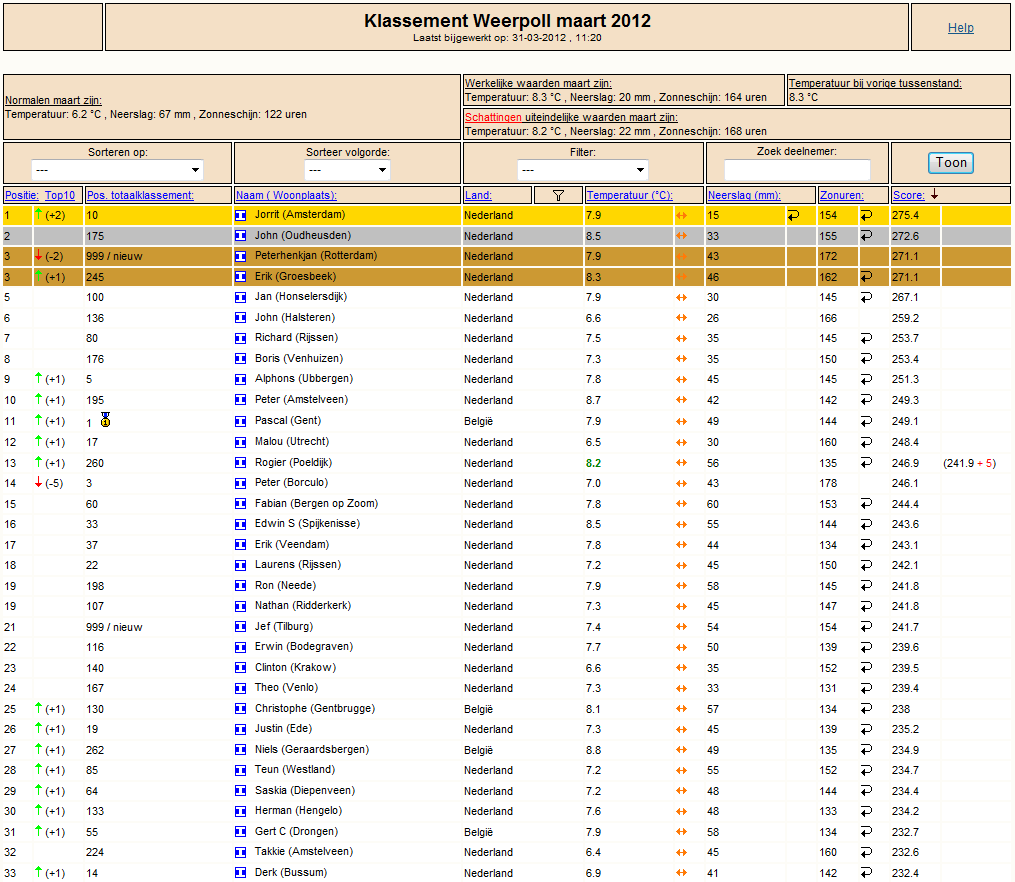Click the Schattingen red link
This screenshot has height=882, width=1015.
point(493,117)
